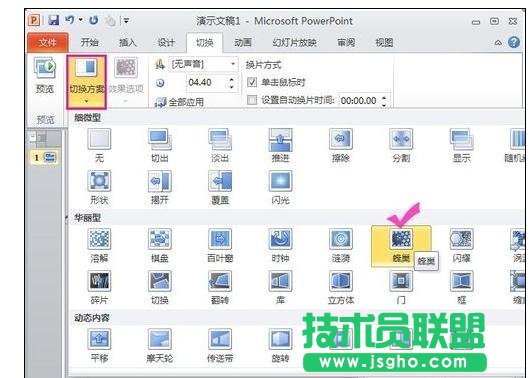Select the 门 (Doors) transition
This screenshot has width=530, height=378.
pyautogui.click(x=401, y=288)
